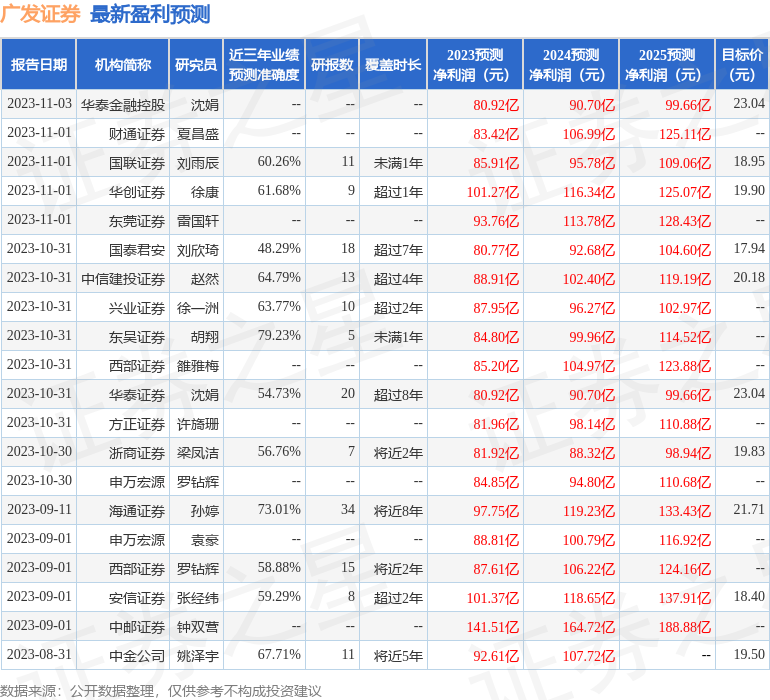Click the 最新盈利预测 heading

click(150, 14)
